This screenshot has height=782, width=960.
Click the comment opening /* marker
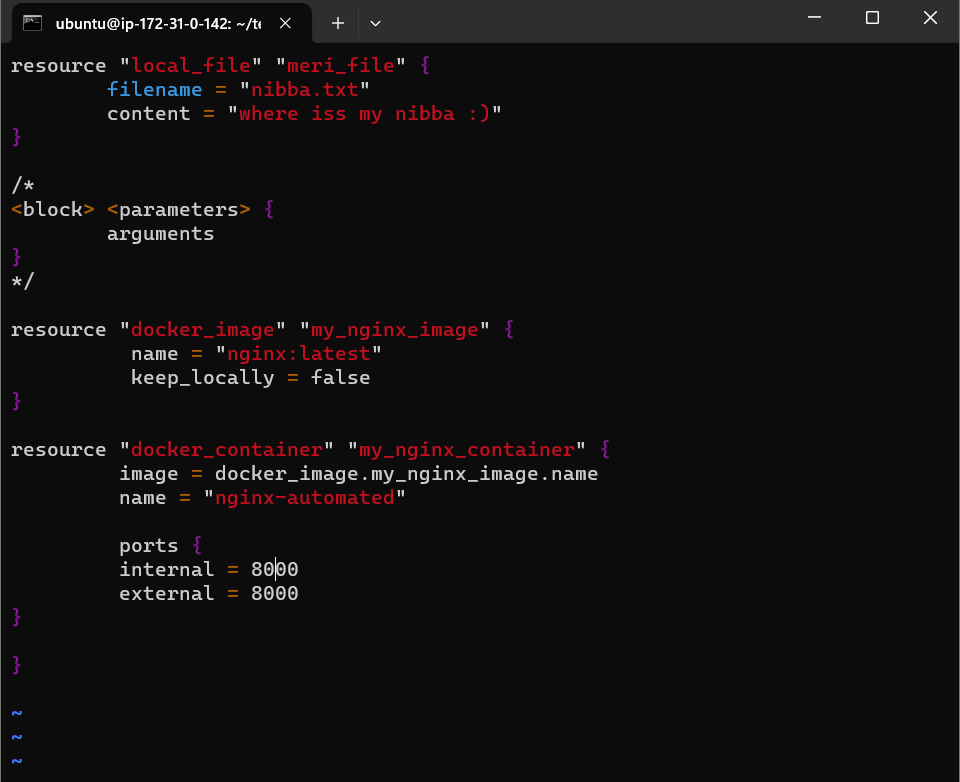[23, 184]
